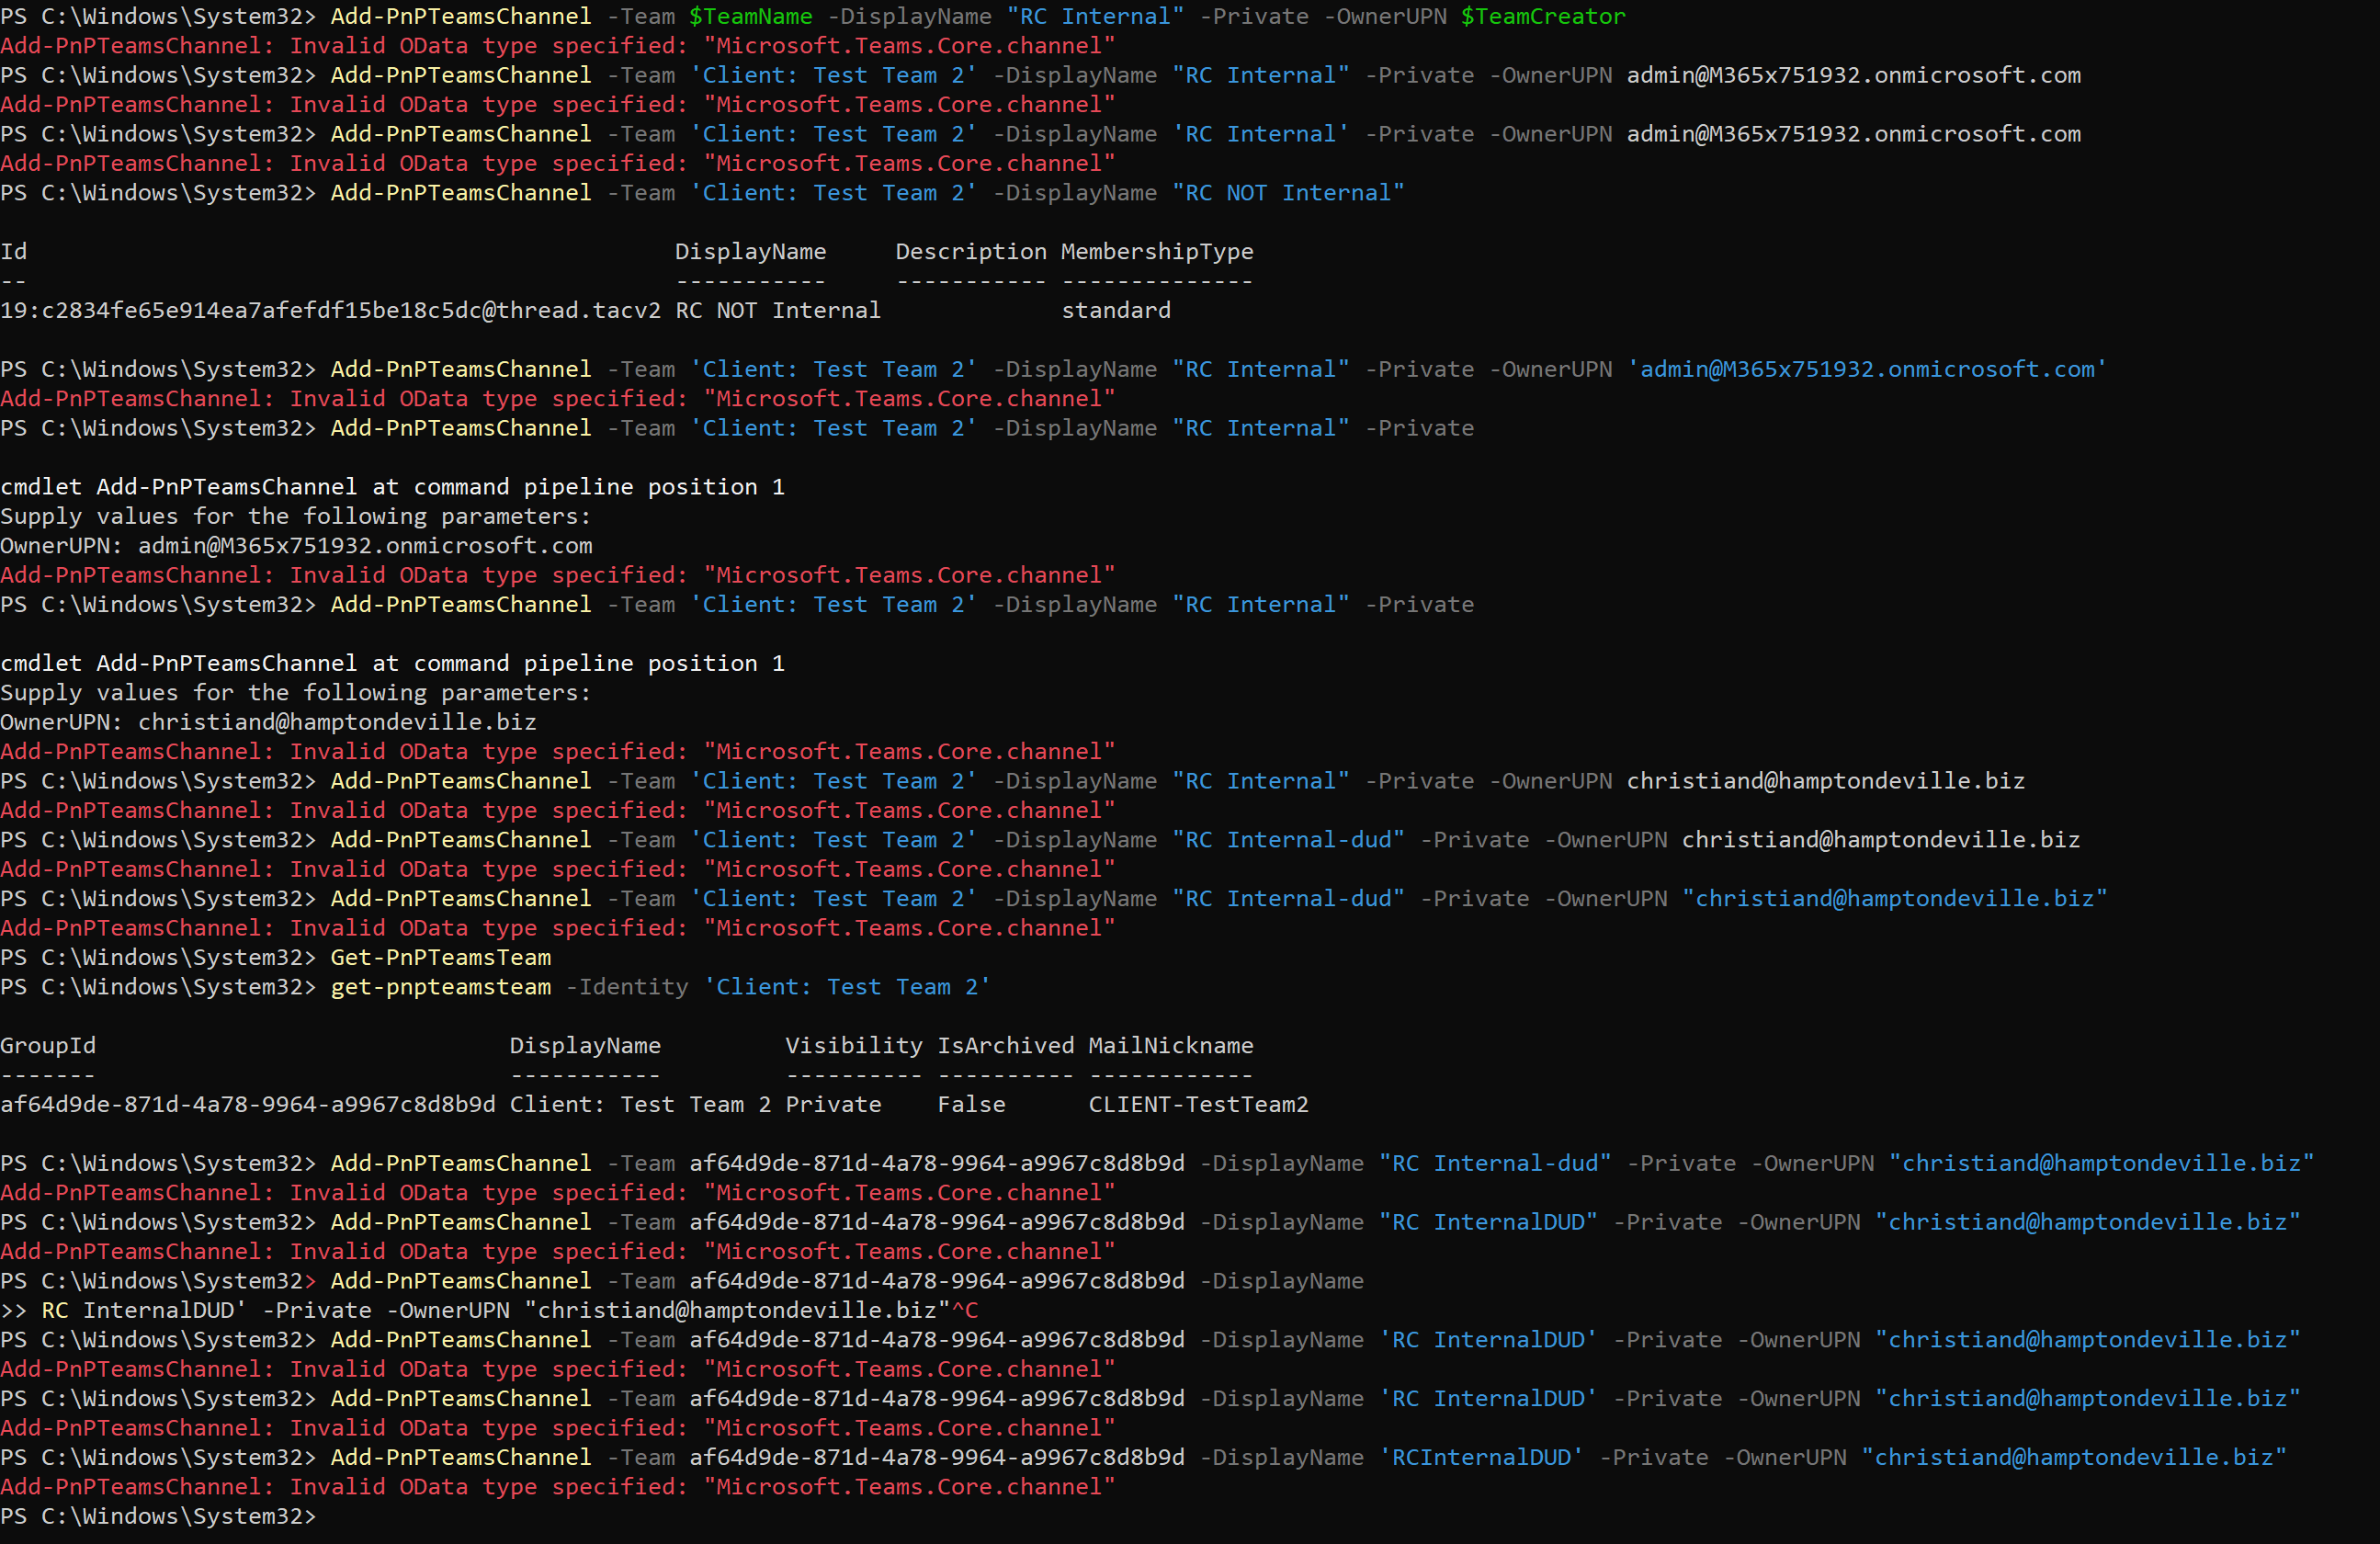Image resolution: width=2380 pixels, height=1544 pixels.
Task: Click the Get-PnPTeamsTeam command line
Action: point(440,957)
